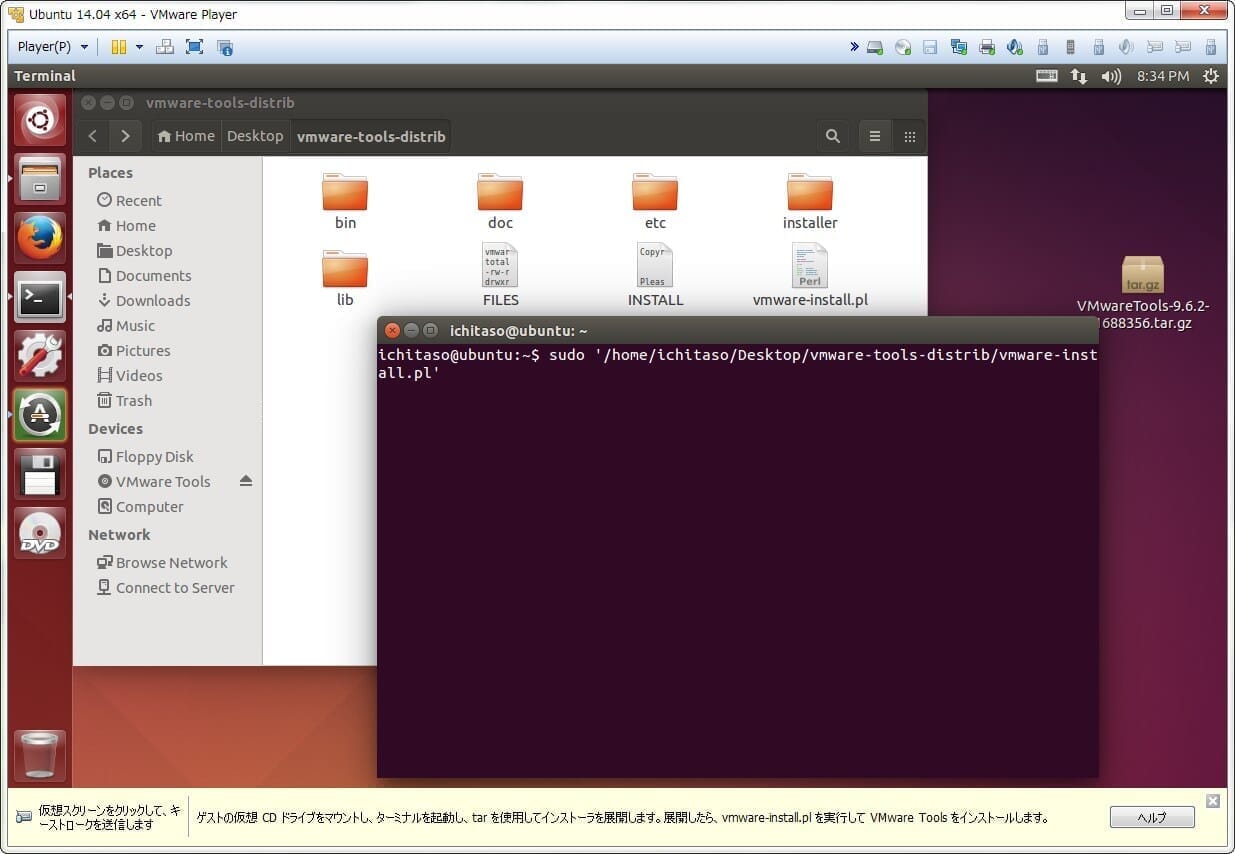Click the ヘルプ help button
The height and width of the screenshot is (854, 1235).
tap(1152, 817)
